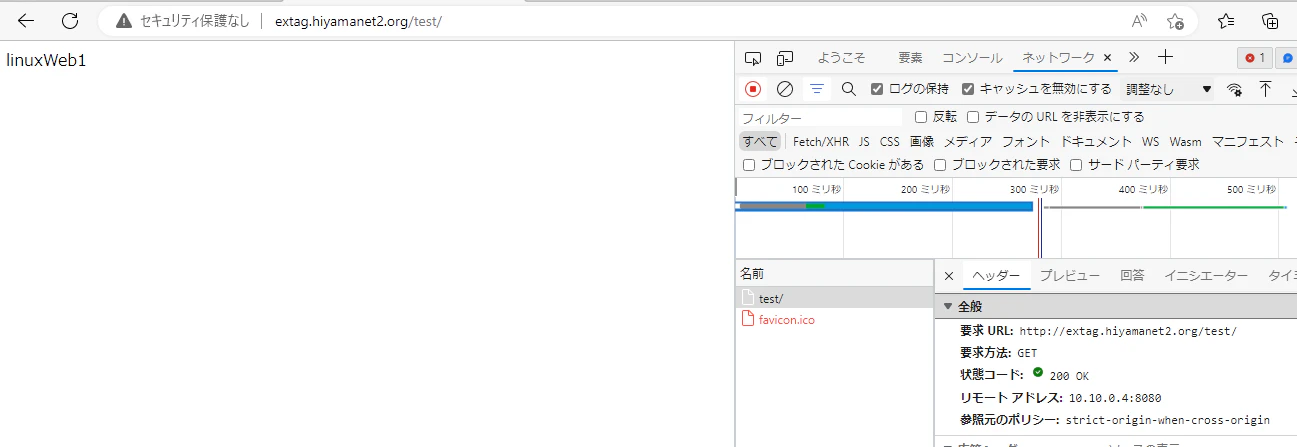Open network conditions wifi-gear icon
1297x447 pixels.
[1235, 89]
